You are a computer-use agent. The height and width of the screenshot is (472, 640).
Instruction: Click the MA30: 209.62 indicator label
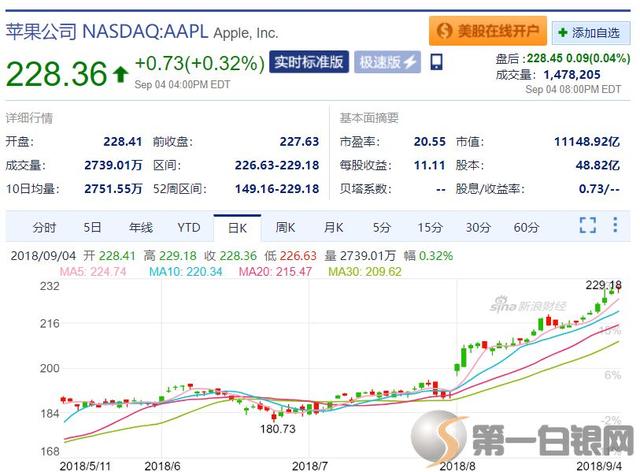pos(365,272)
